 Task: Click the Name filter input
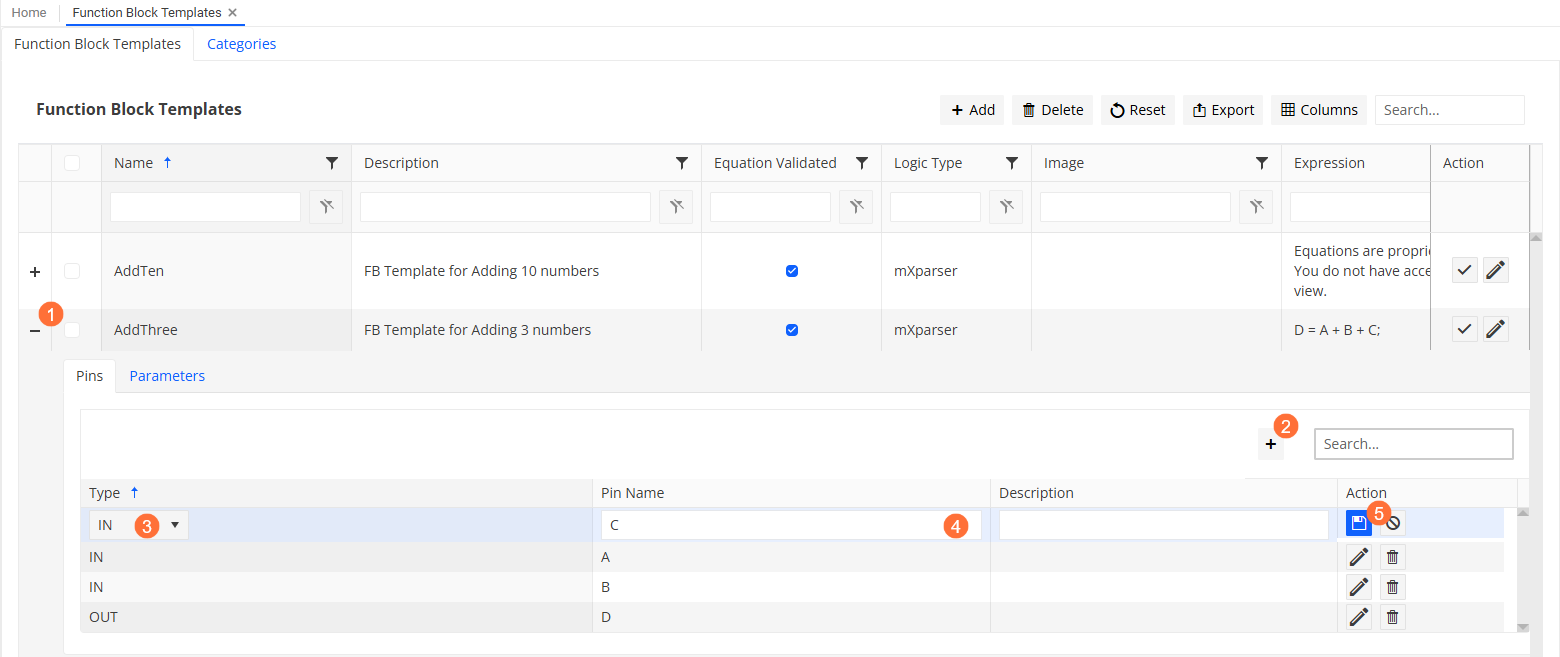coord(205,207)
